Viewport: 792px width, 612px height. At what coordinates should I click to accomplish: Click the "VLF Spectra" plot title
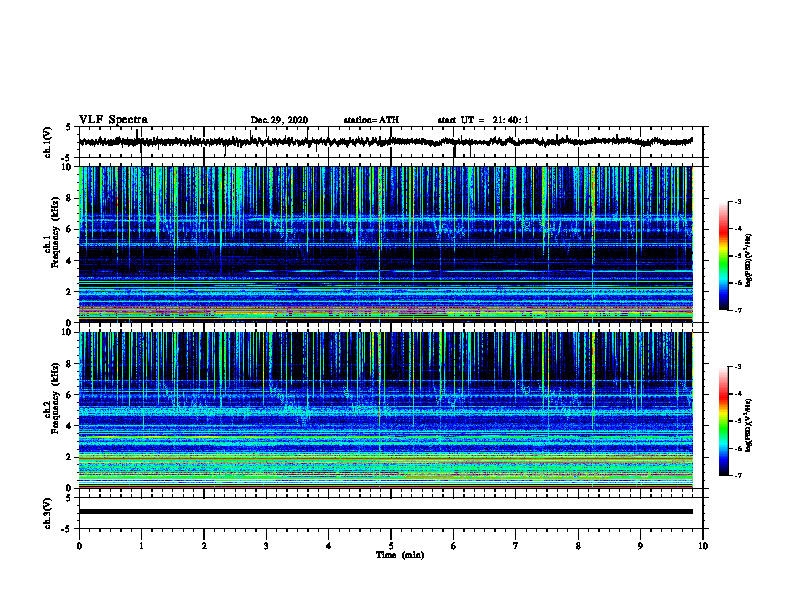[113, 120]
